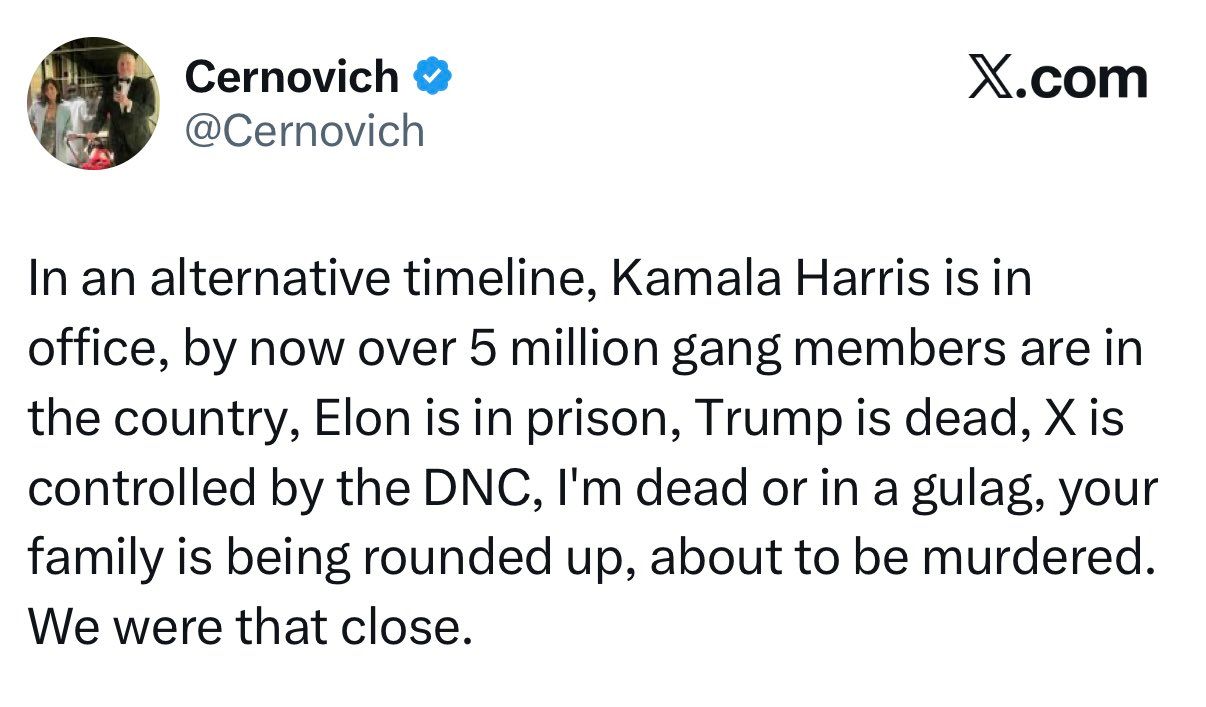Viewport: 1206px width, 707px height.
Task: Click the Cernovich display name
Action: (292, 77)
